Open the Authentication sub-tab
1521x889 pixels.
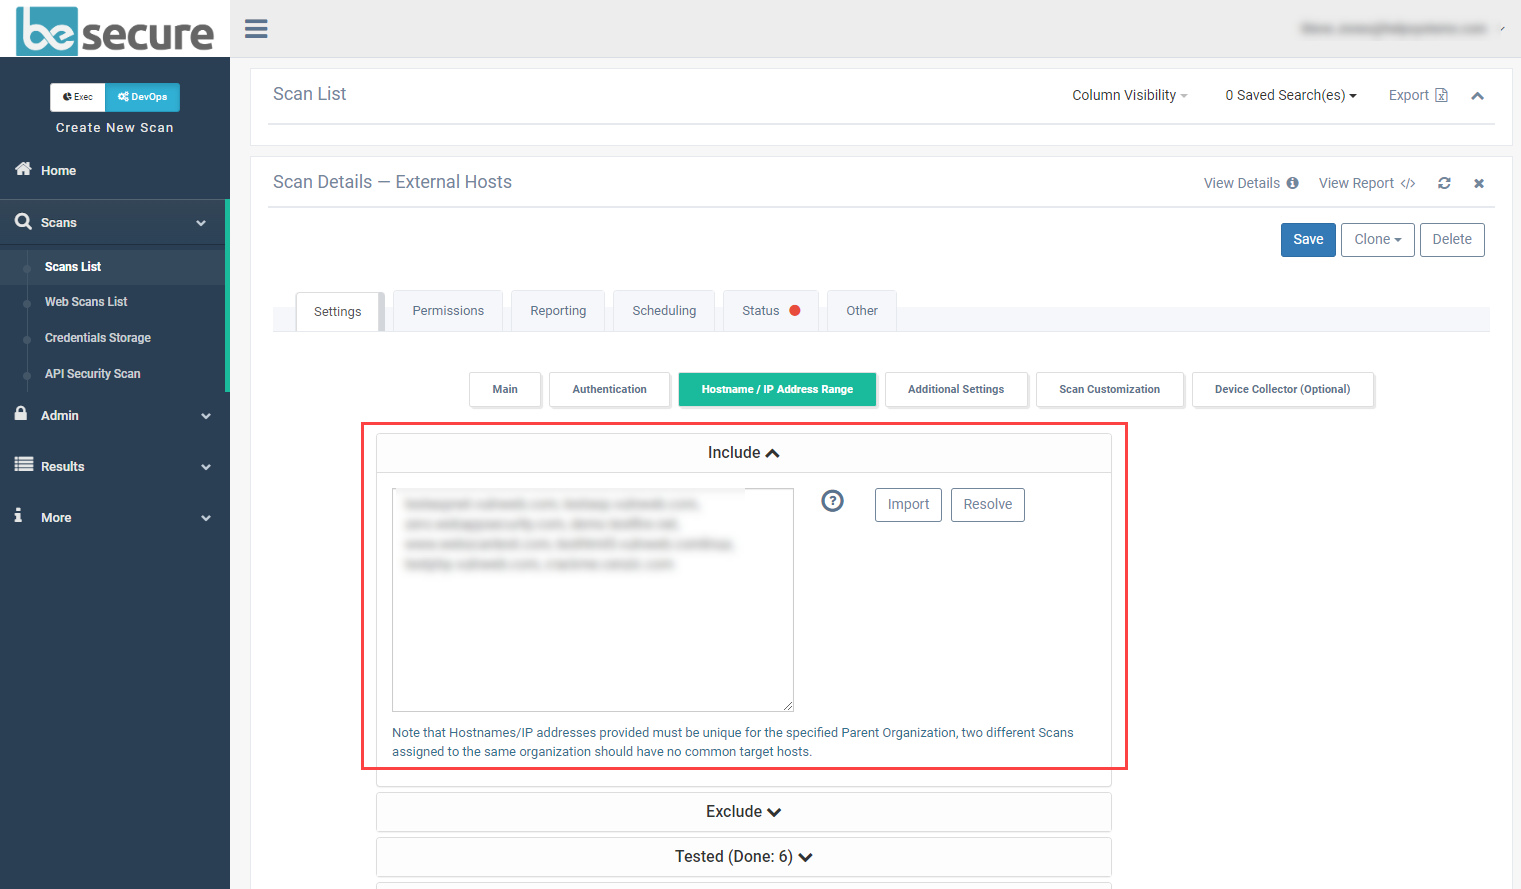point(609,389)
